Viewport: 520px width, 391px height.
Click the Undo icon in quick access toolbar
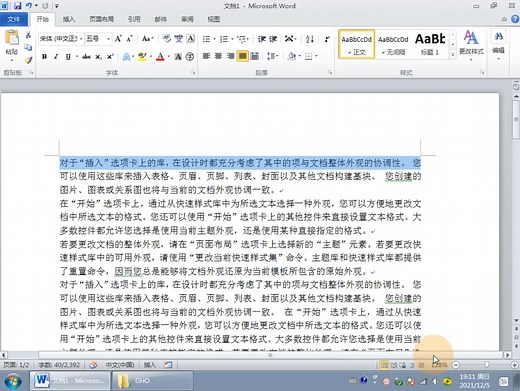(x=29, y=6)
